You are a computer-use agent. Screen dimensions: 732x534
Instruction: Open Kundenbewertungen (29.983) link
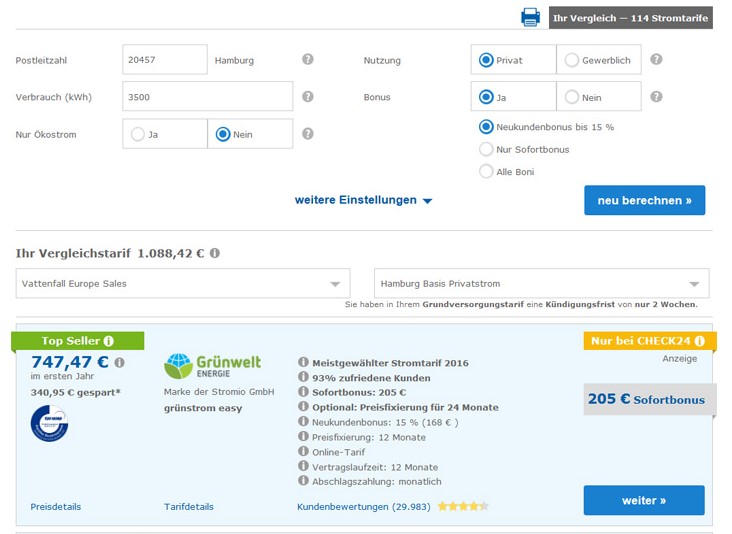coord(363,507)
